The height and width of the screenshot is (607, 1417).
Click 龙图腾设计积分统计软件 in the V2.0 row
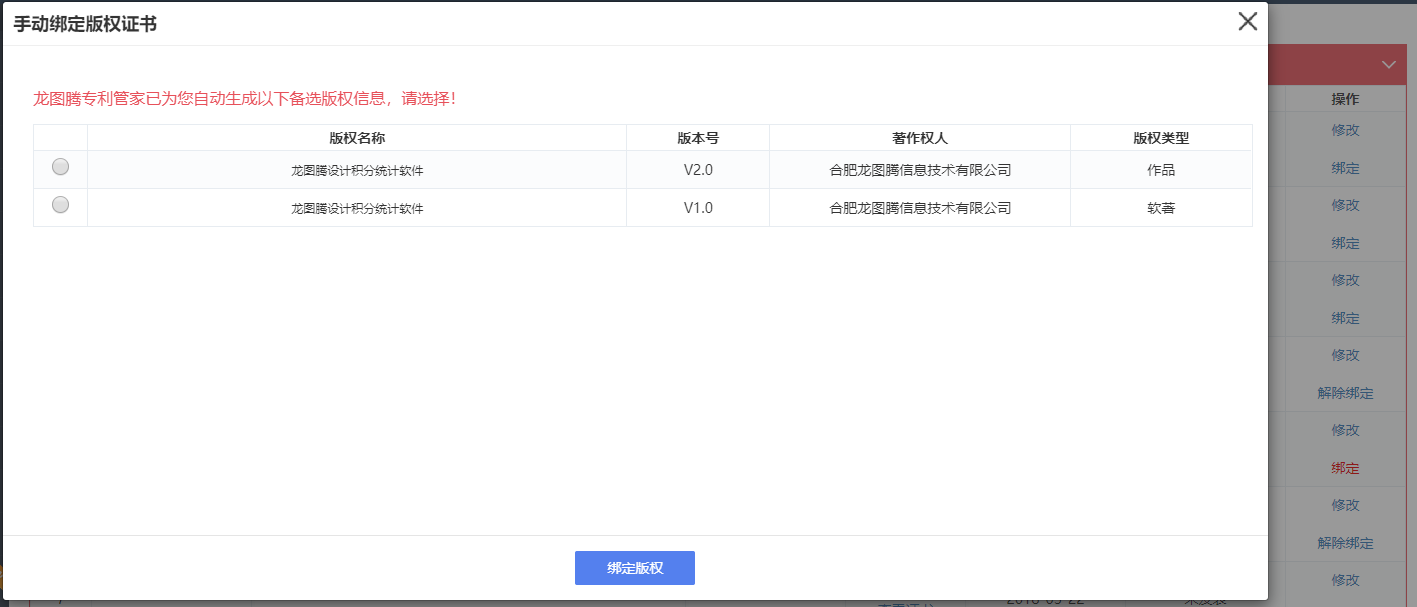357,171
